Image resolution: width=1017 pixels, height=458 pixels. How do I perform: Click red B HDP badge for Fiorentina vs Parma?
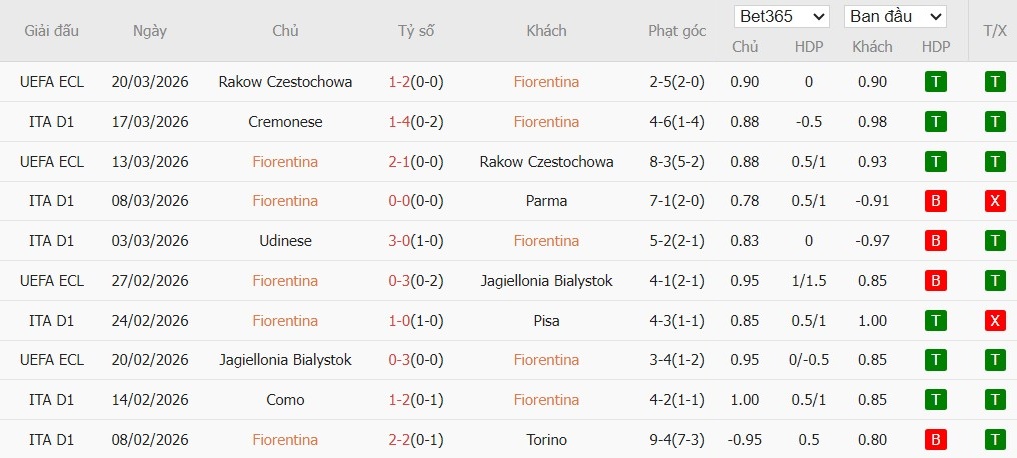(x=936, y=201)
